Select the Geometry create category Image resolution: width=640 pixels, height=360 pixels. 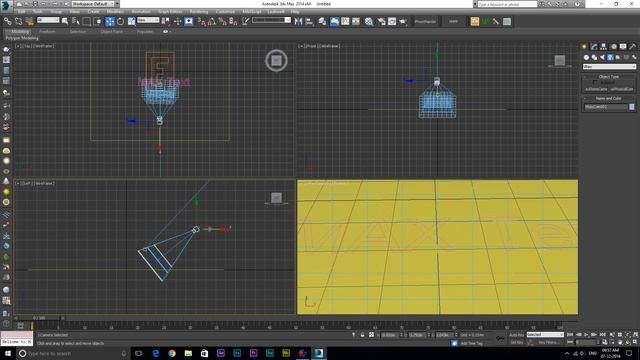(x=586, y=57)
